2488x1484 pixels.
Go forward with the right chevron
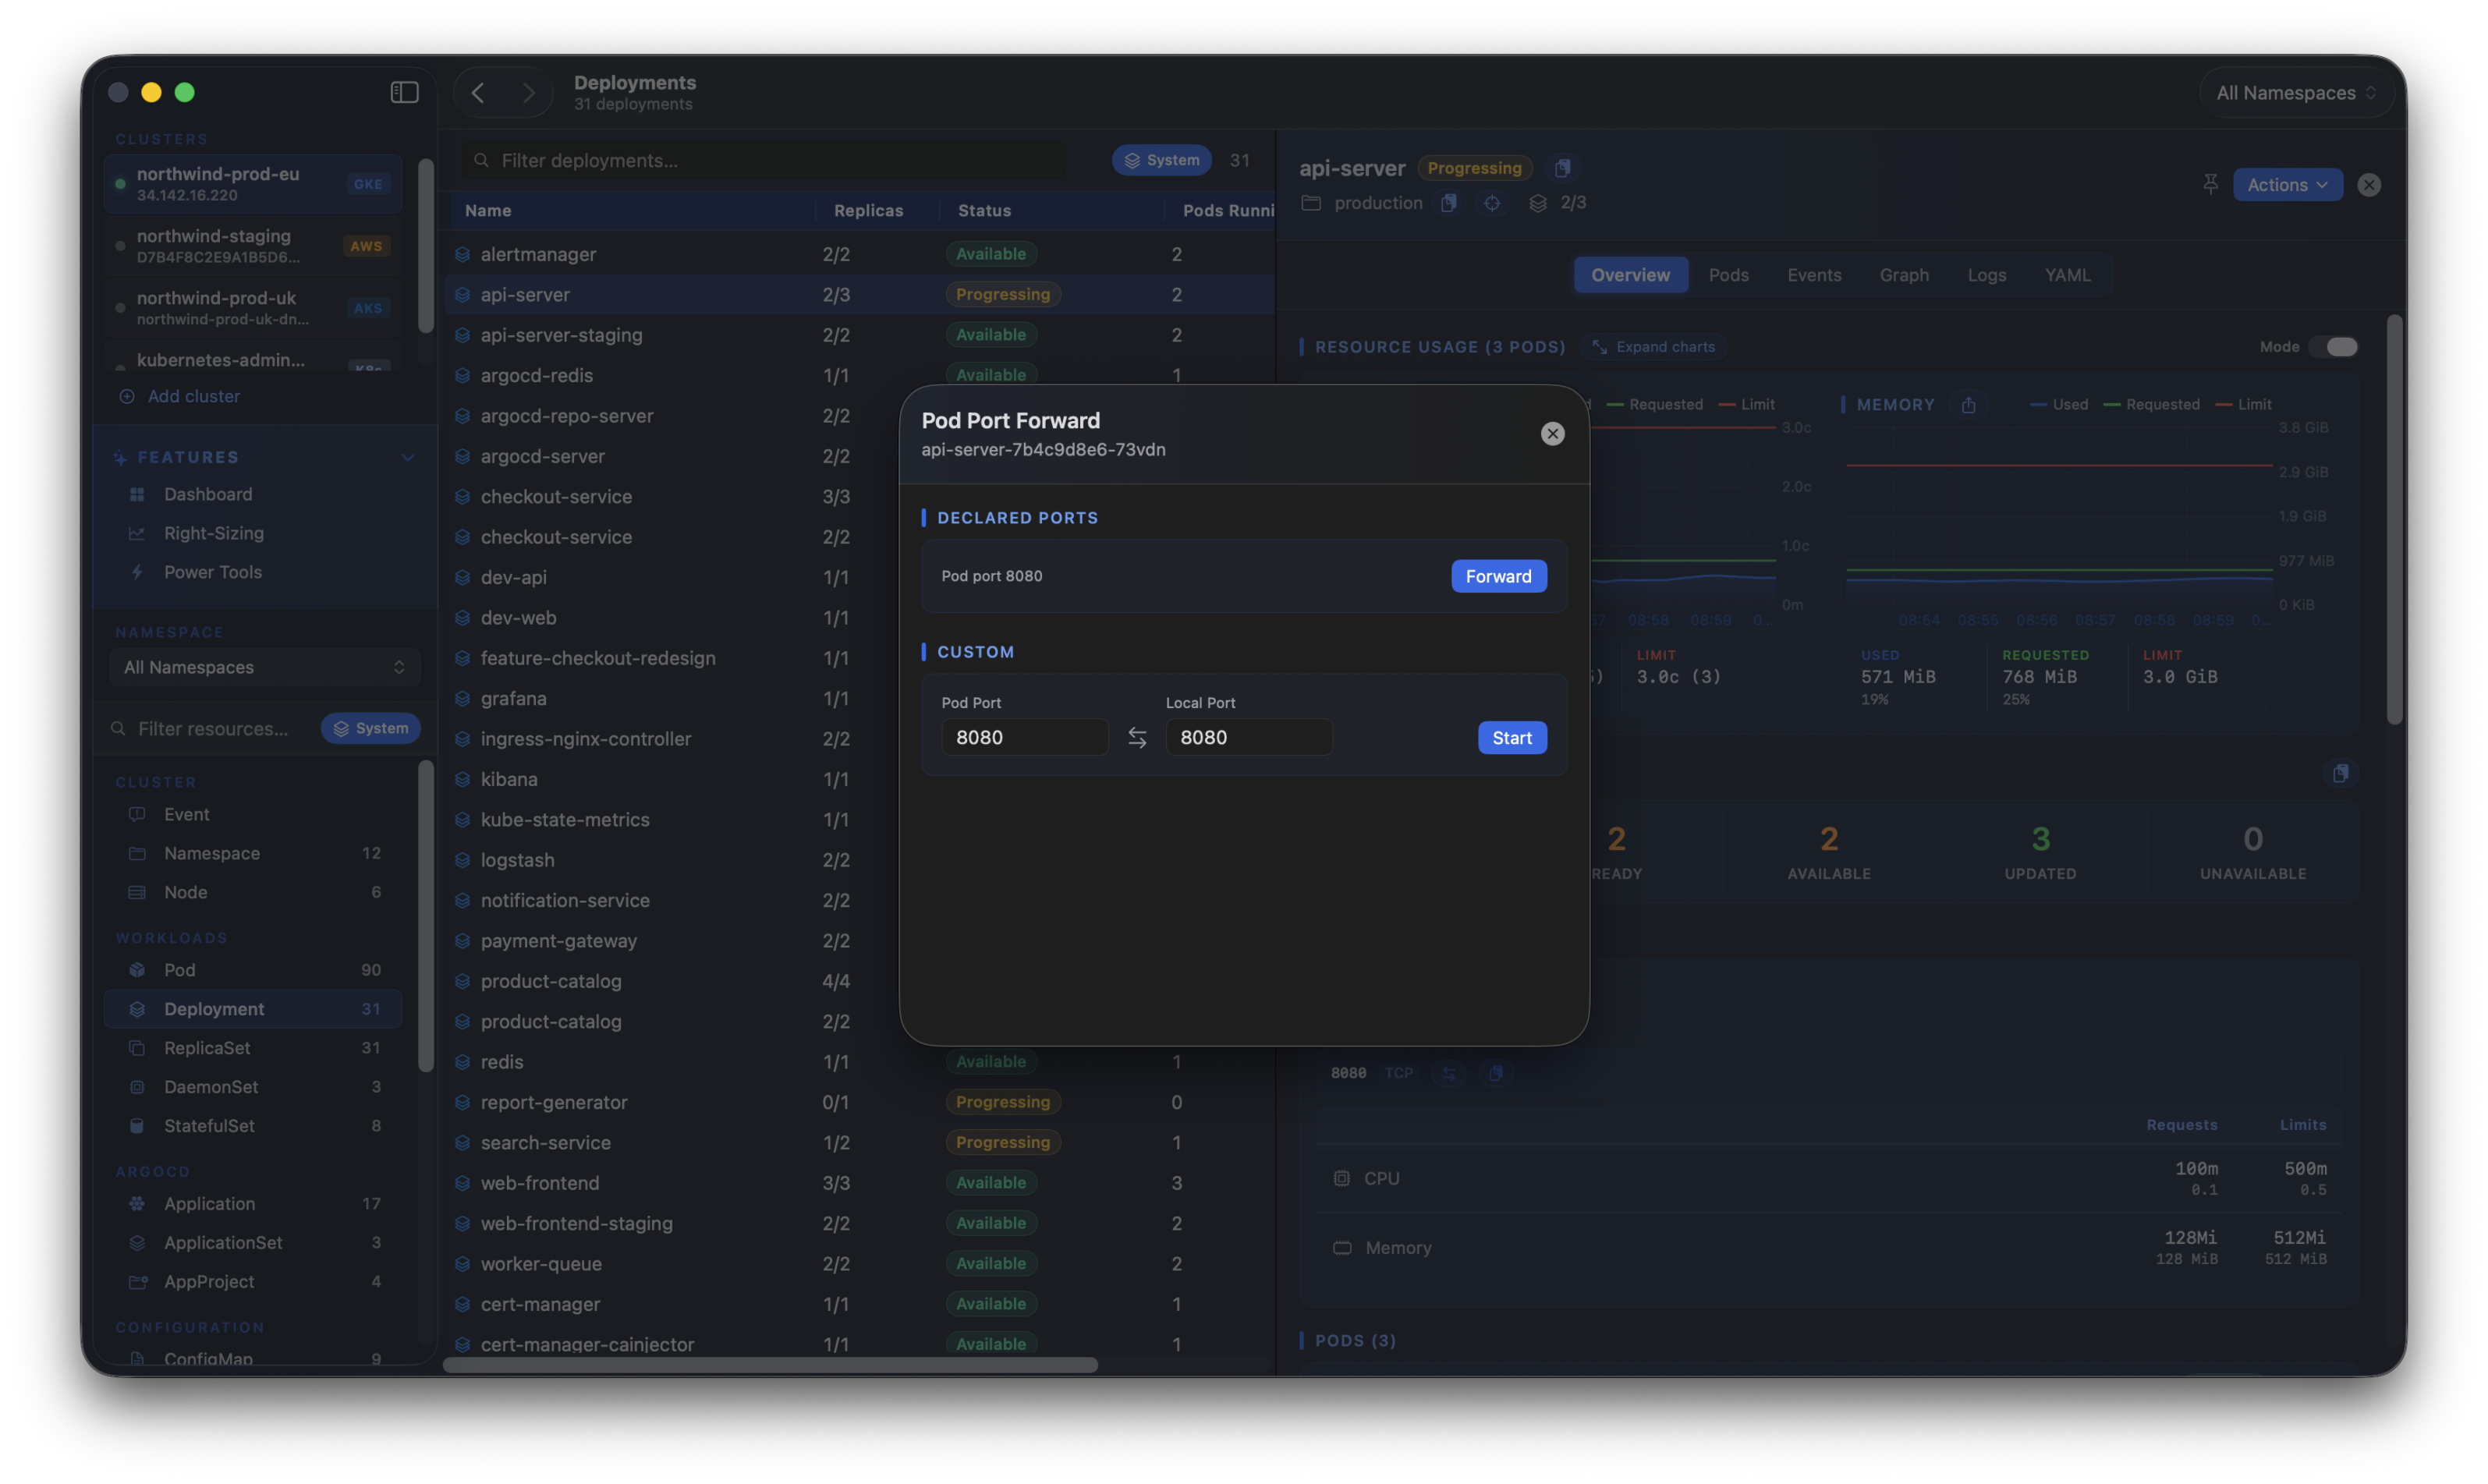click(x=528, y=93)
